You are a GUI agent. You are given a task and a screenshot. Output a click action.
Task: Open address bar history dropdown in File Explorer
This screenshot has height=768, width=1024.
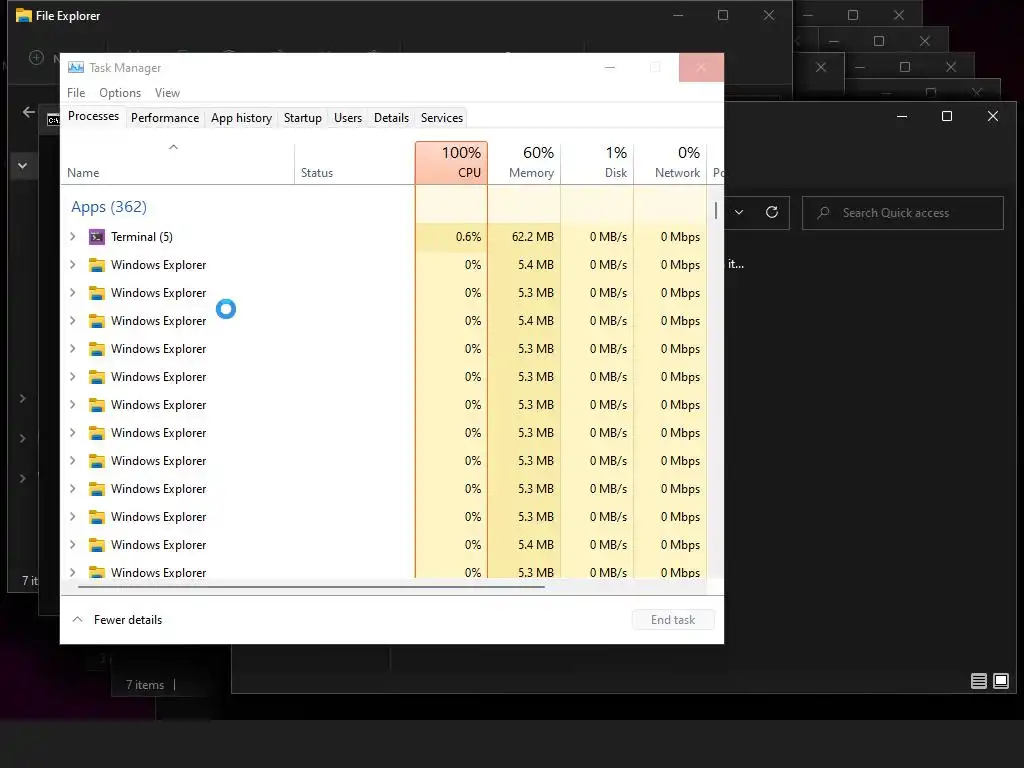coord(739,212)
